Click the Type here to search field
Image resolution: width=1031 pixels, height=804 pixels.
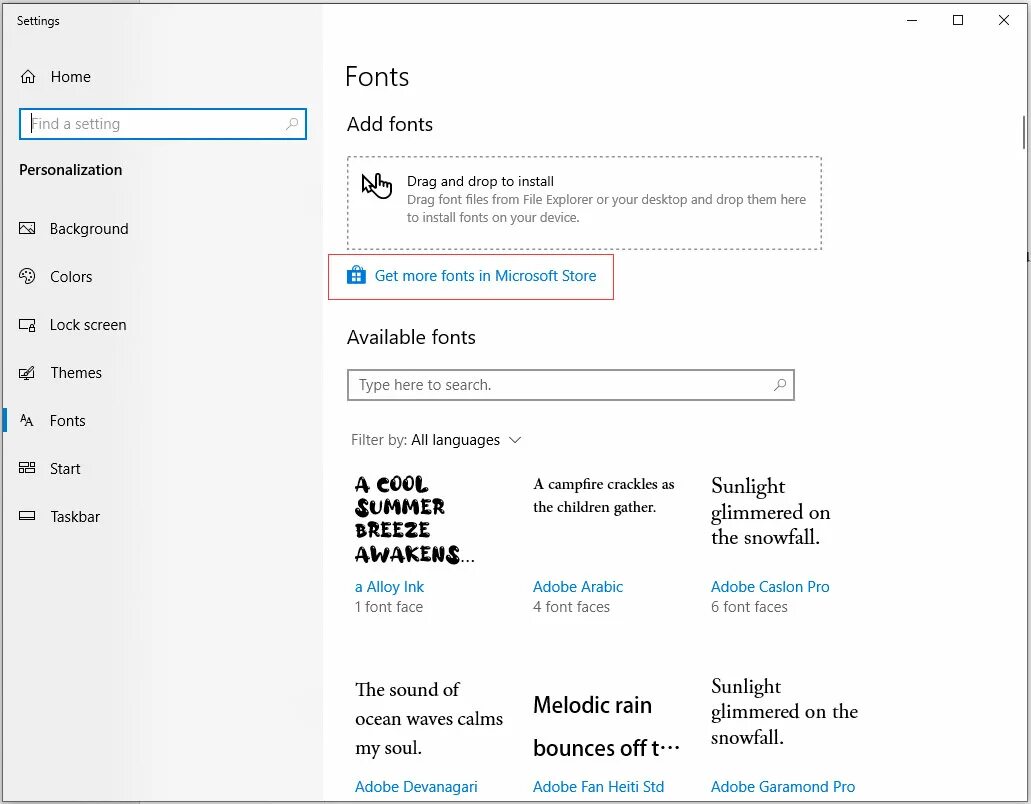pyautogui.click(x=571, y=385)
